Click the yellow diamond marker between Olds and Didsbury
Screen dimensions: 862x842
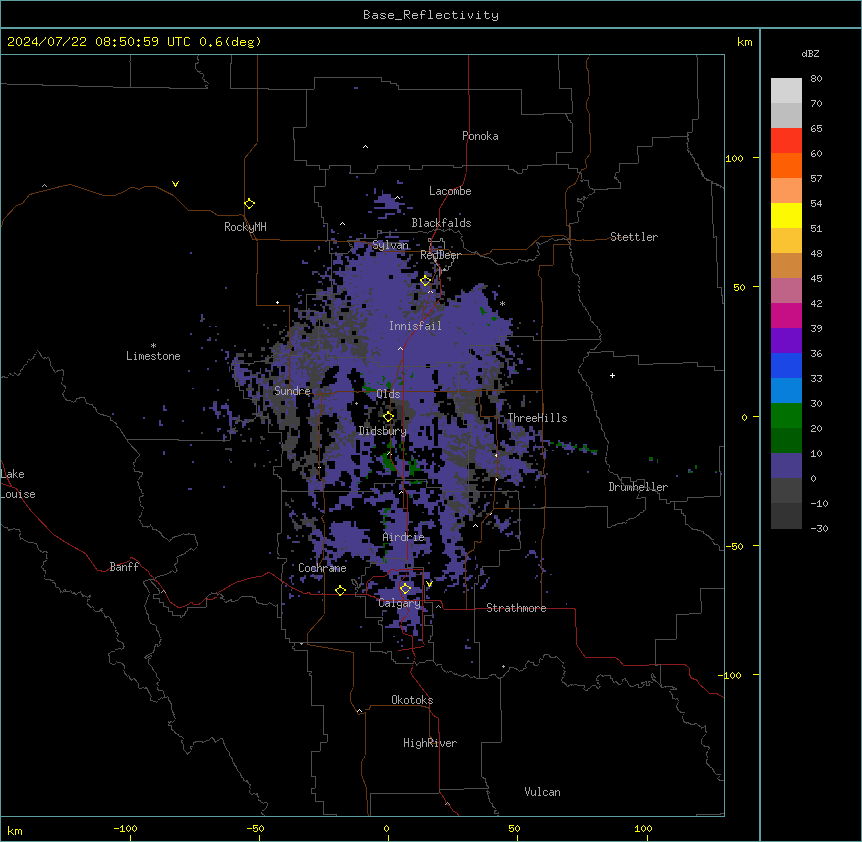point(388,417)
